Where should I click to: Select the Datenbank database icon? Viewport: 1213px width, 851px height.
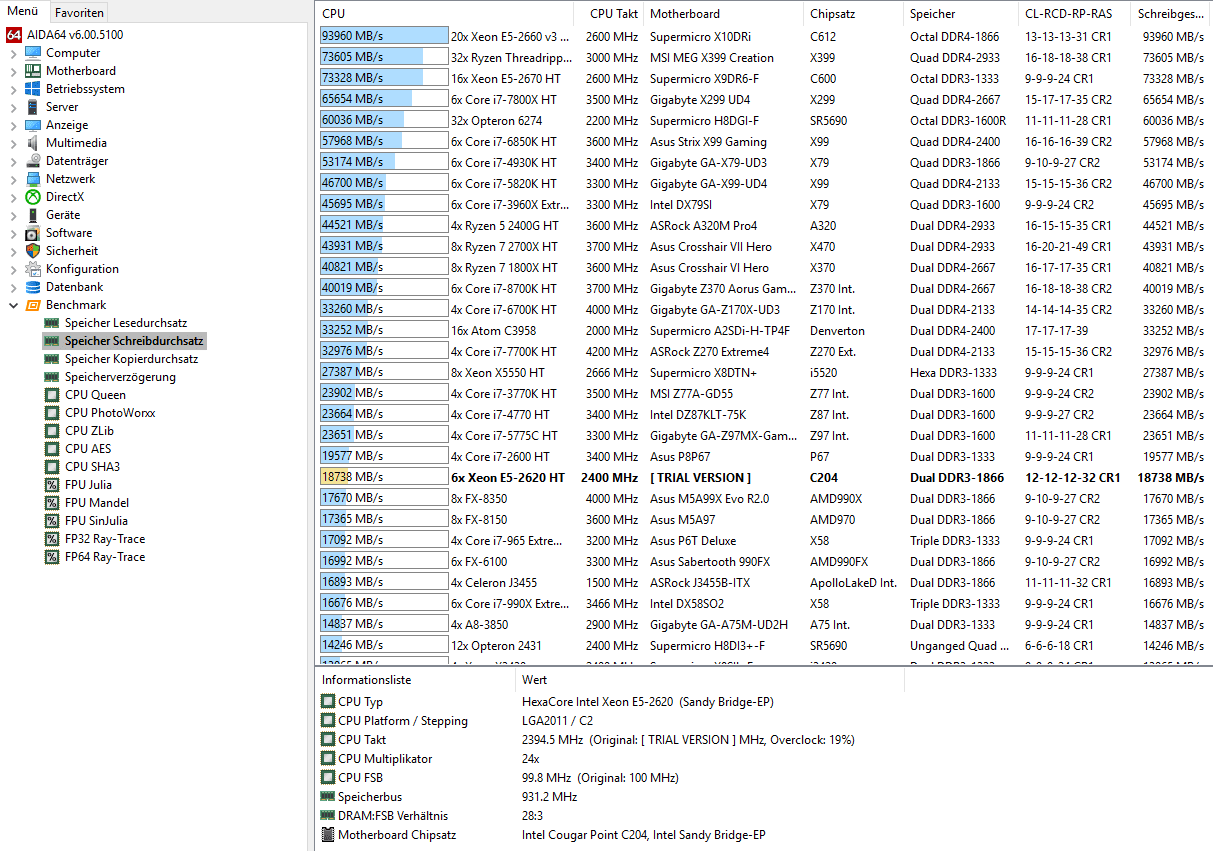click(x=33, y=287)
